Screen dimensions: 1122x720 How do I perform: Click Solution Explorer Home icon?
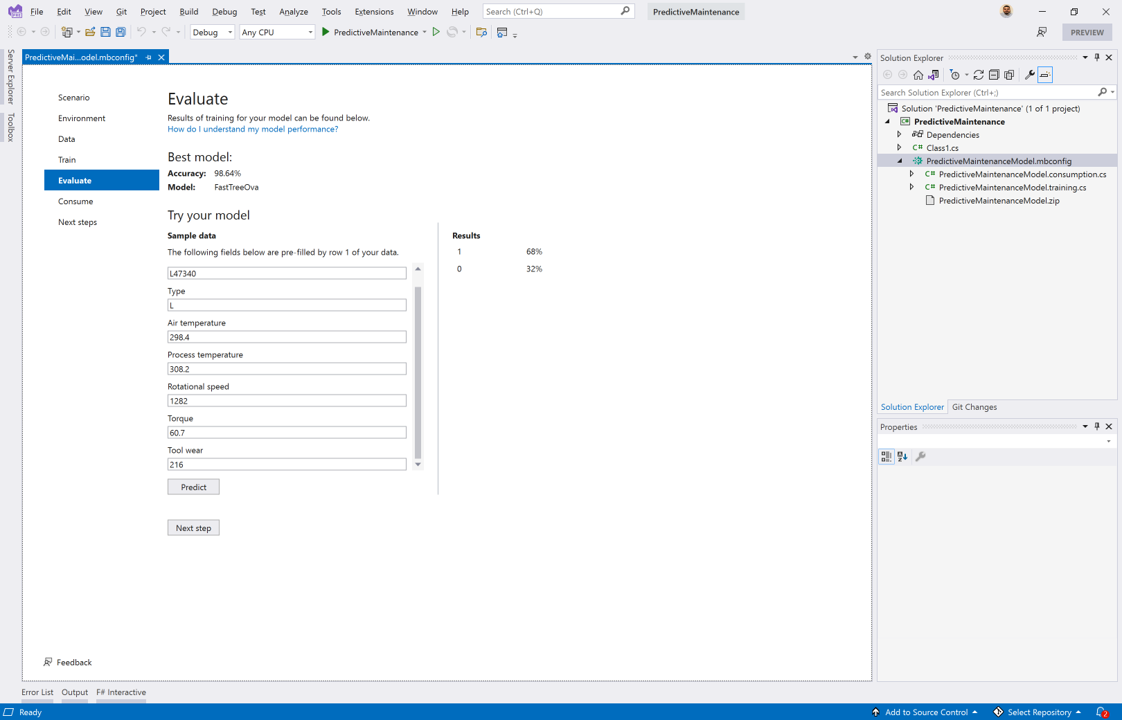point(918,75)
